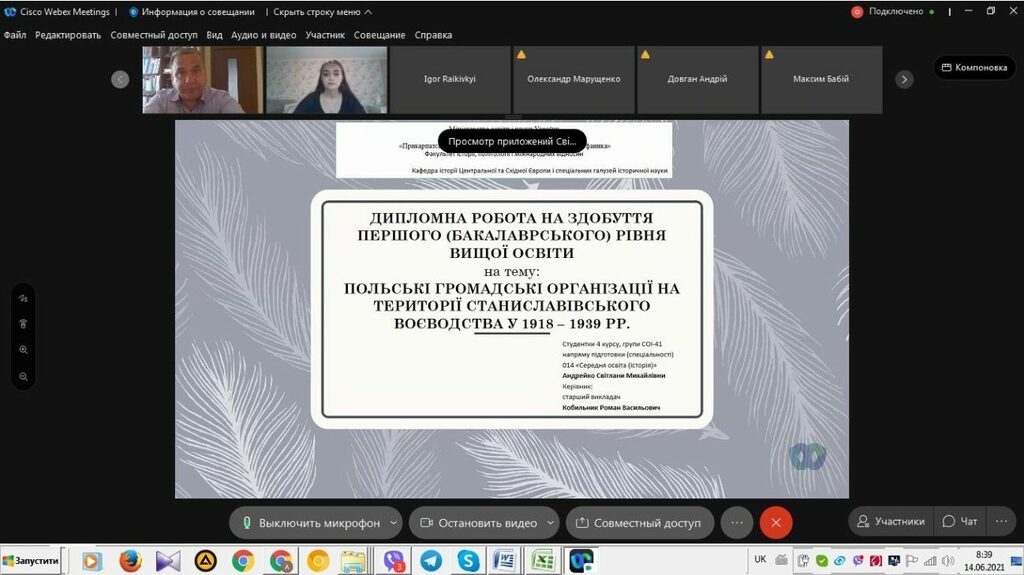Toggle the Участники participants panel
1024x575 pixels.
(x=889, y=521)
